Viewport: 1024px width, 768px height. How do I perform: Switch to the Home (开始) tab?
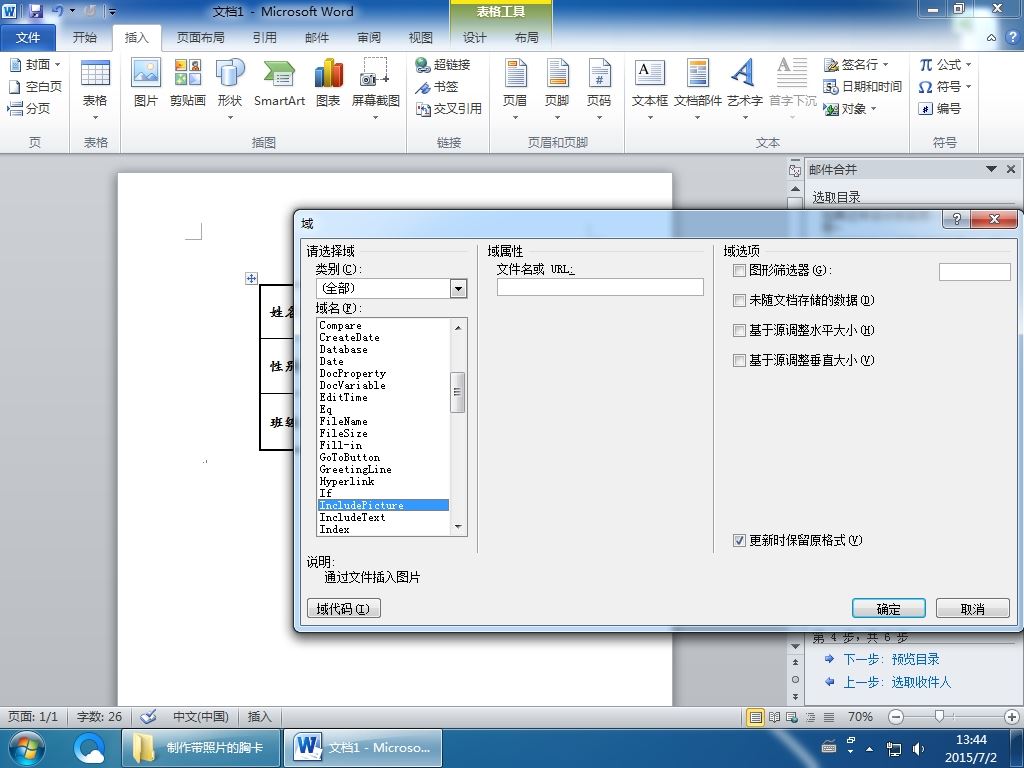[x=84, y=38]
